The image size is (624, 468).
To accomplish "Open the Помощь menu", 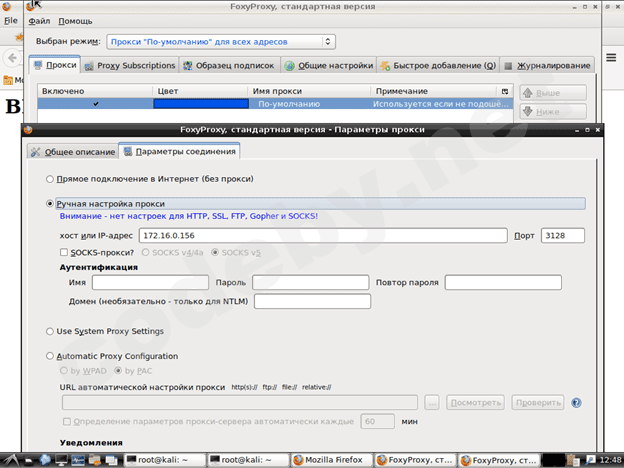I will click(x=75, y=21).
